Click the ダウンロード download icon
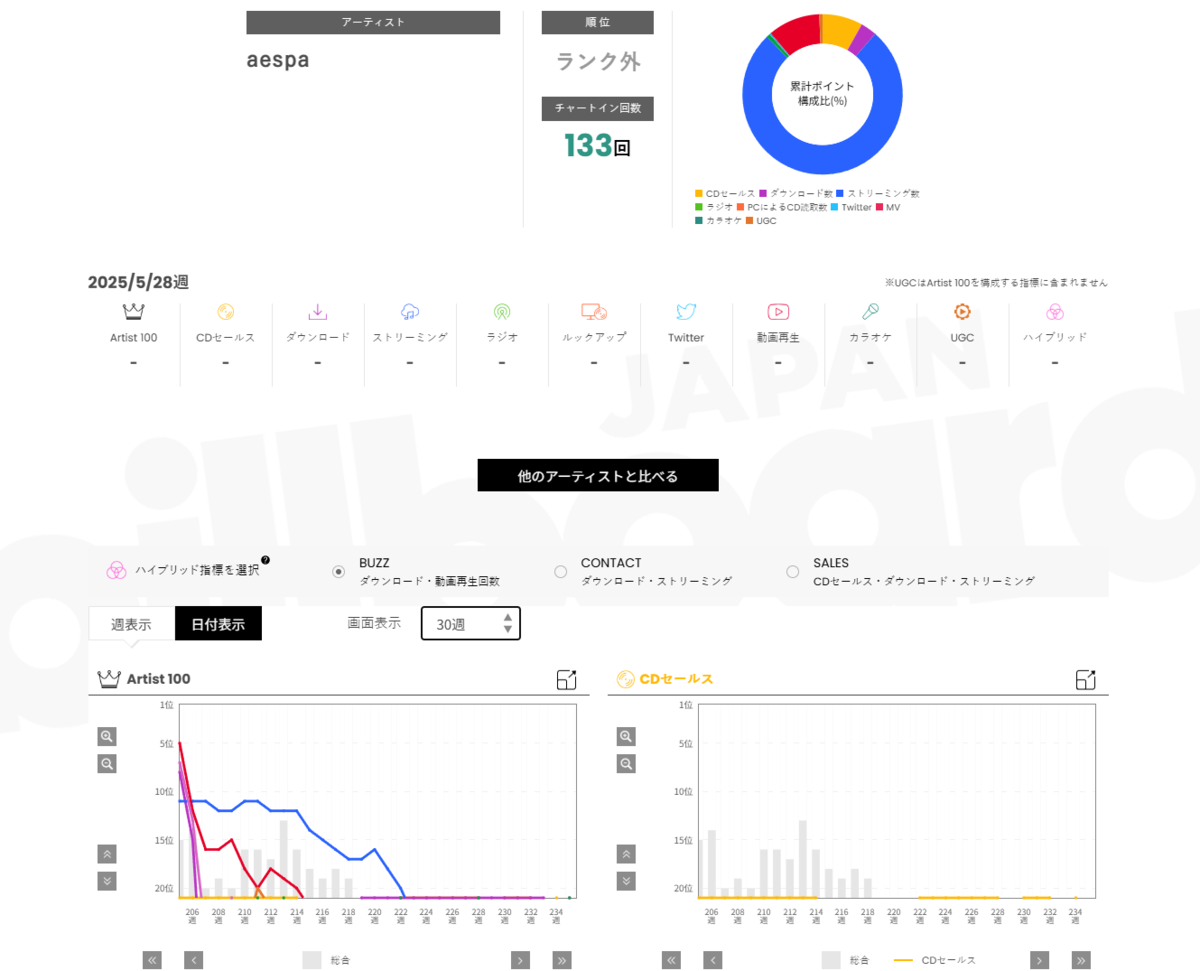 coord(318,312)
